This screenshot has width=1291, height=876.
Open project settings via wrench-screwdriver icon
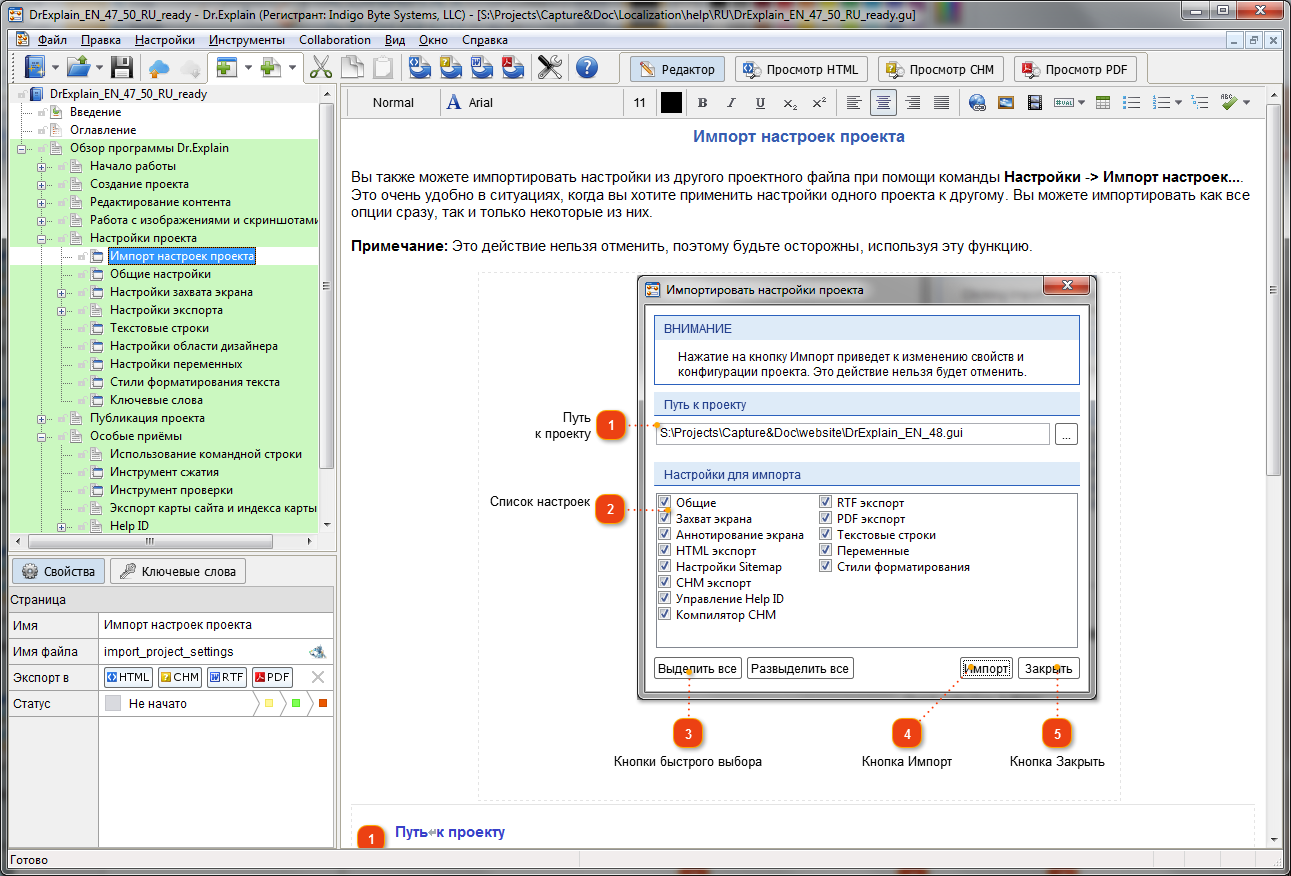(550, 68)
